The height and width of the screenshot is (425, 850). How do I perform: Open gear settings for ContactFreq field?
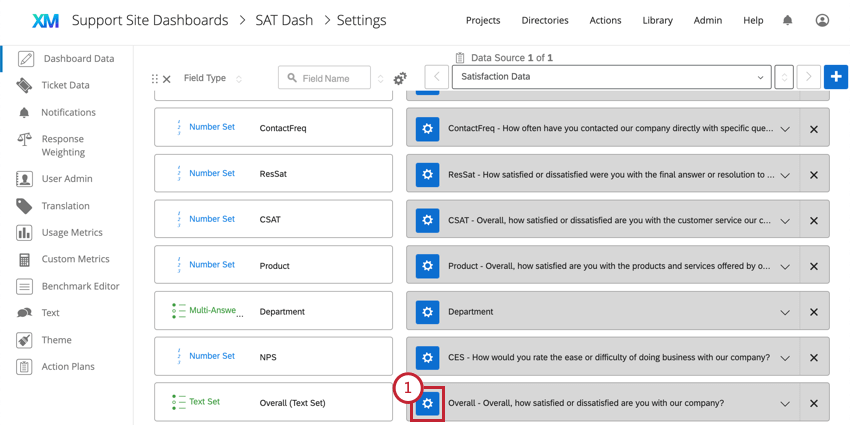click(x=427, y=129)
